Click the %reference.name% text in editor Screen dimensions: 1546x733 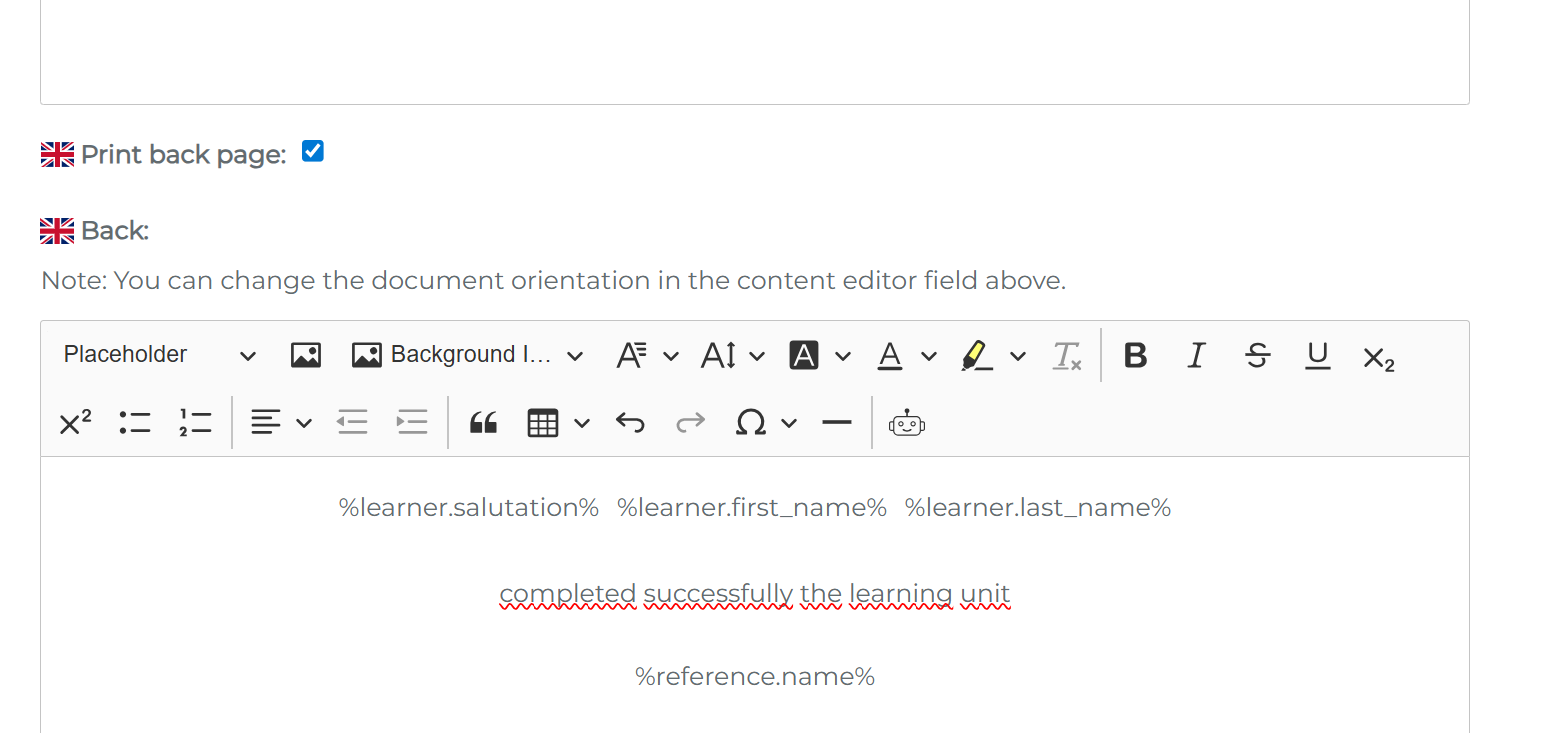[755, 677]
